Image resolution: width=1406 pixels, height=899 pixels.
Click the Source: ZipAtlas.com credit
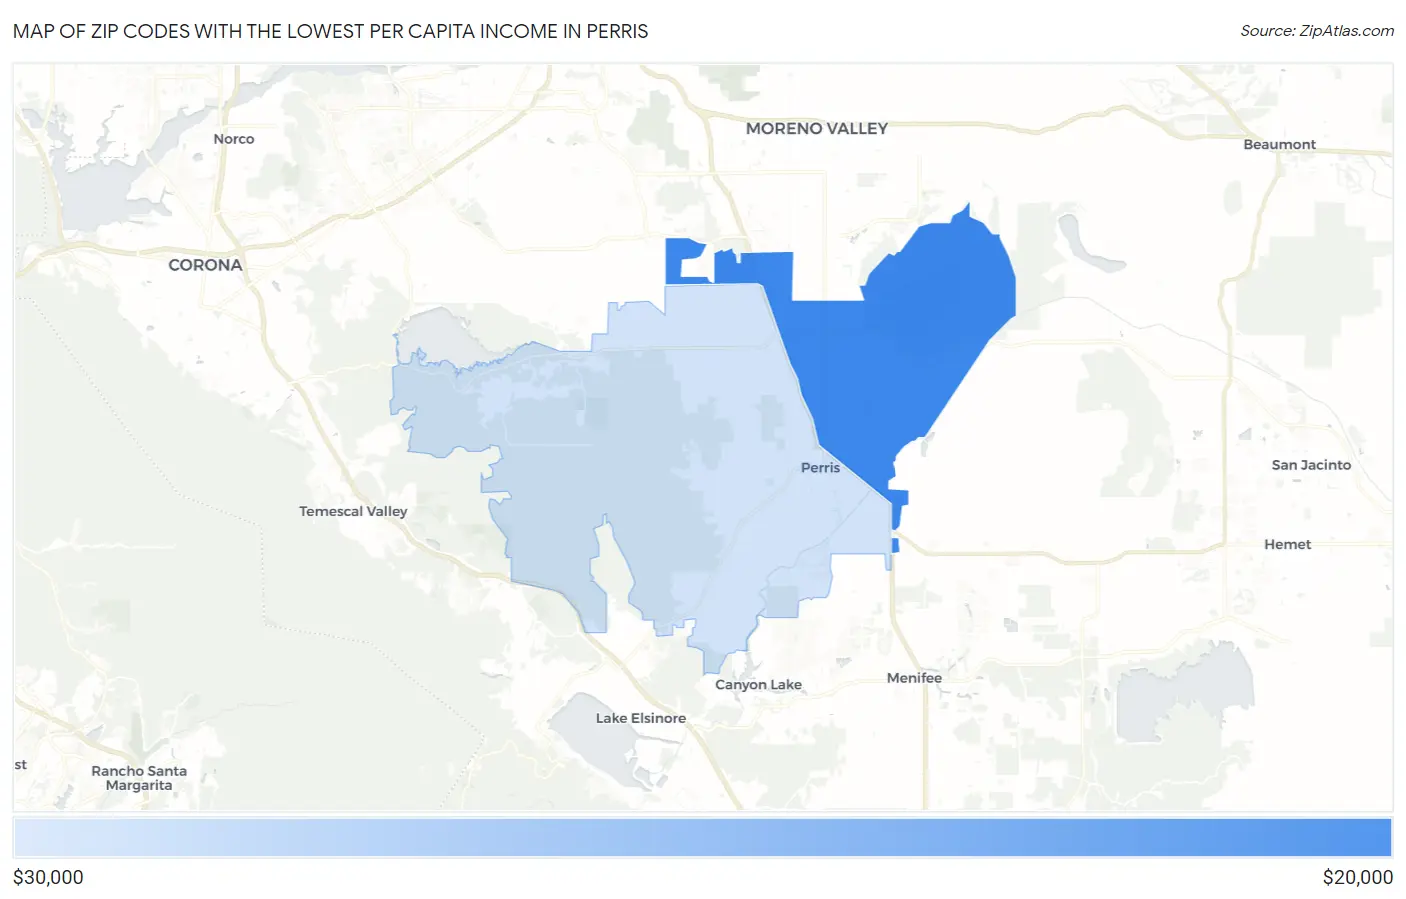pos(1317,31)
